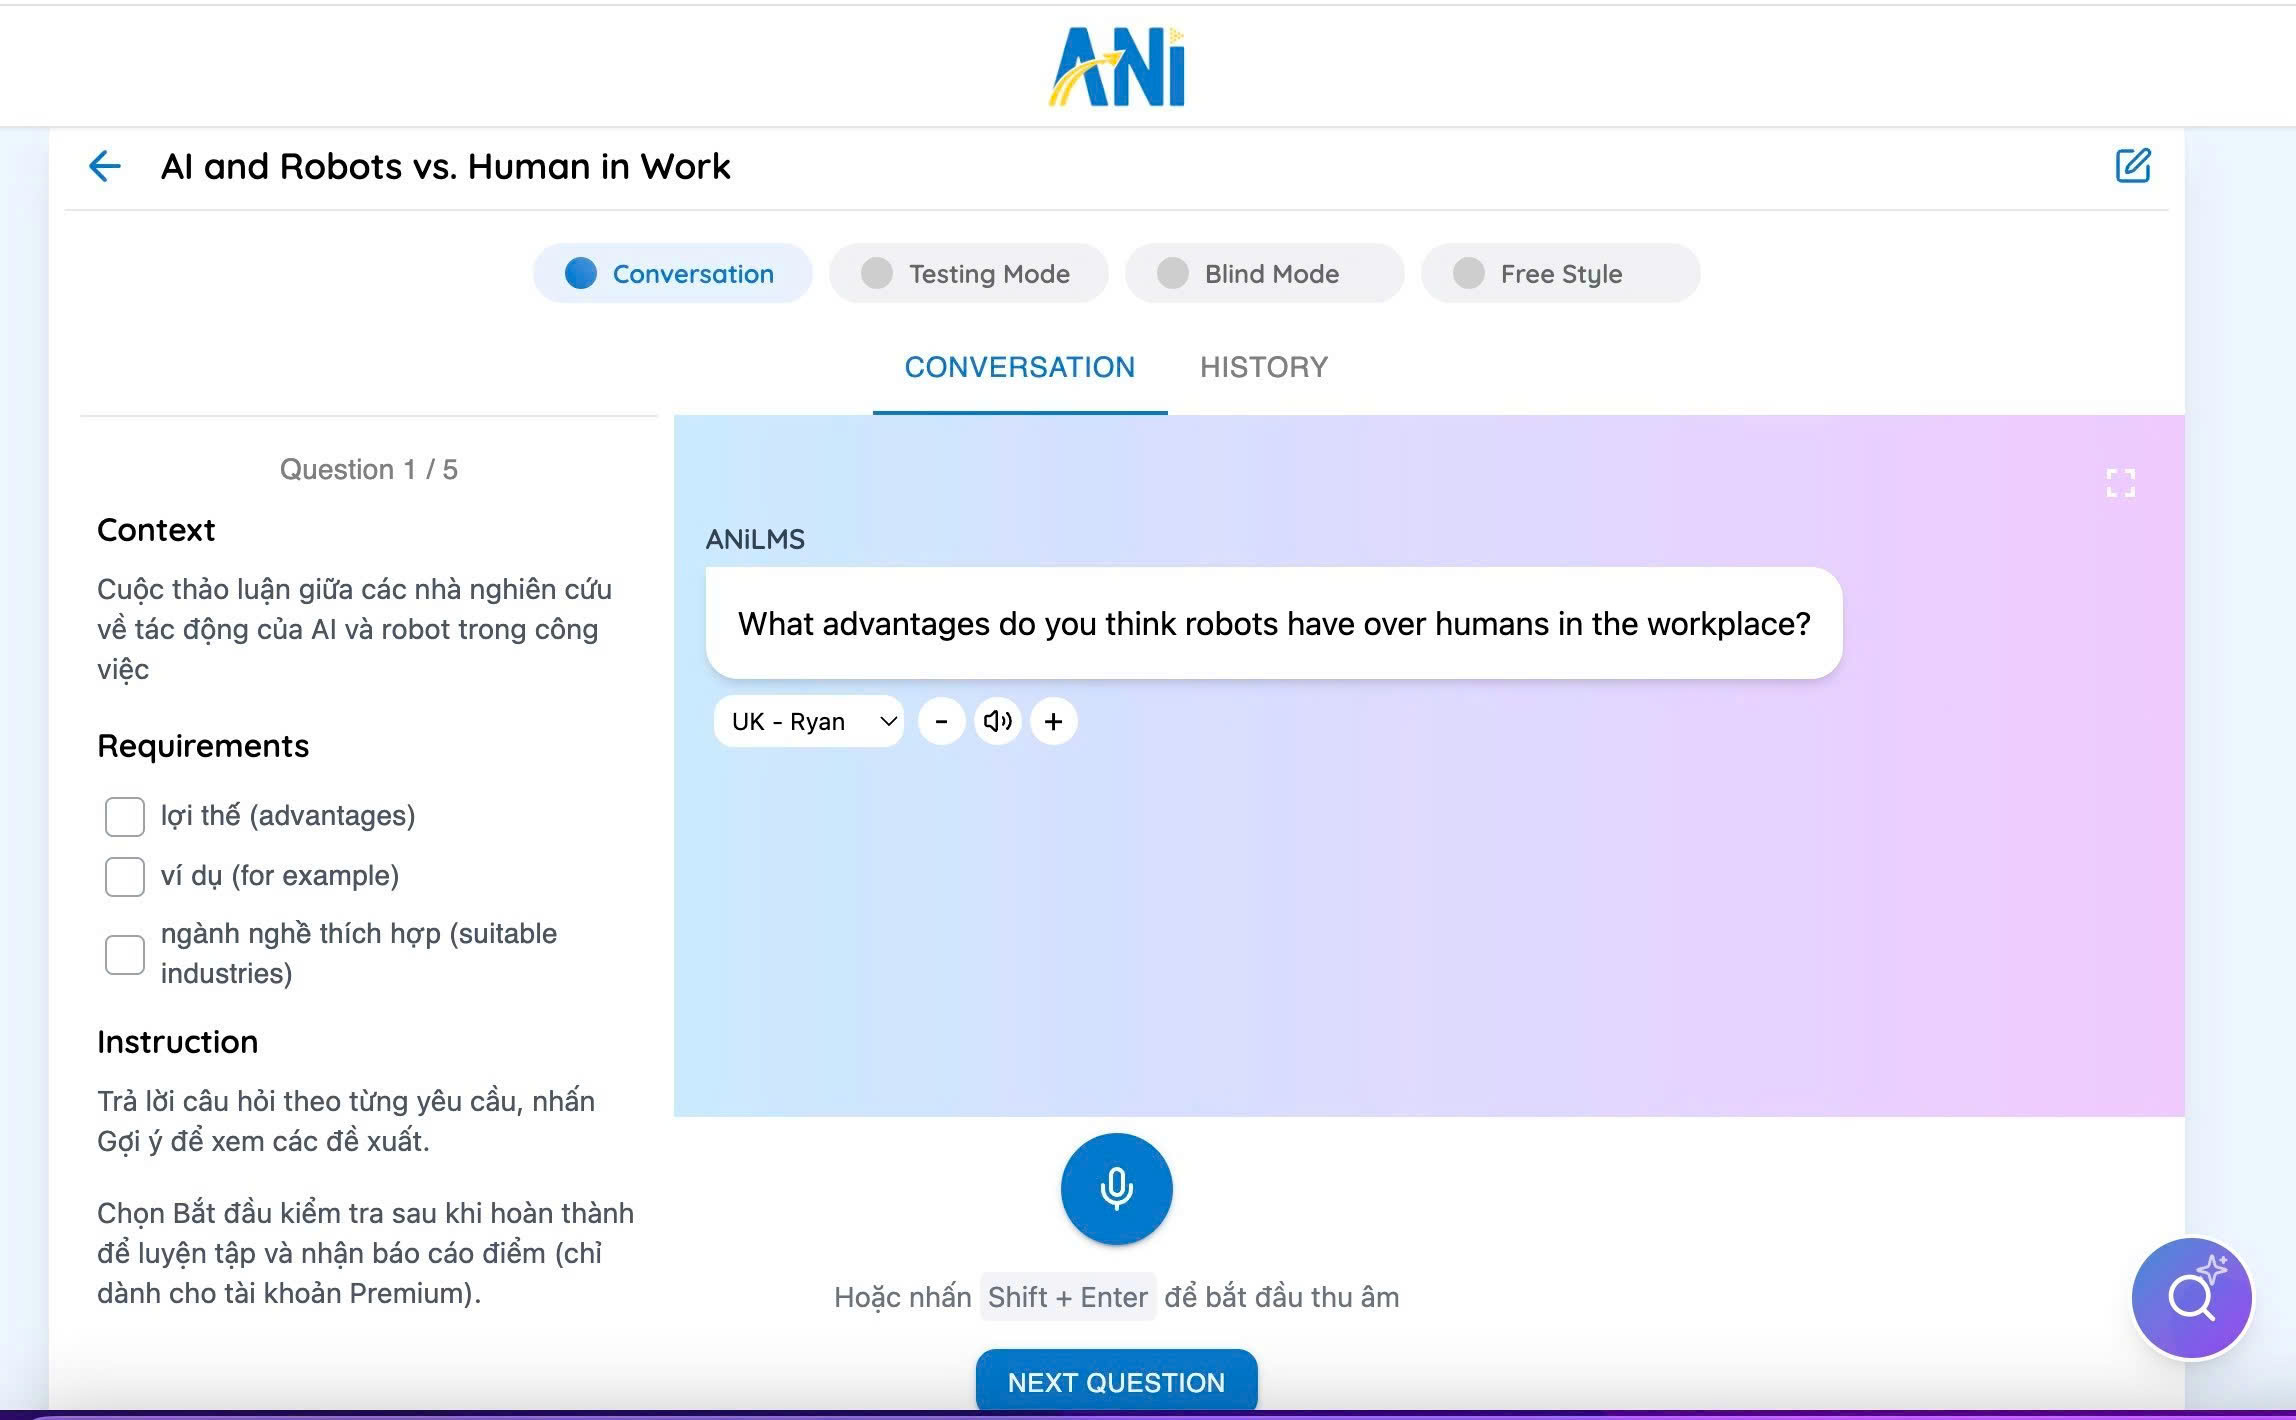Check the lợi thế (advantages) requirement
This screenshot has height=1420, width=2296.
coord(125,817)
